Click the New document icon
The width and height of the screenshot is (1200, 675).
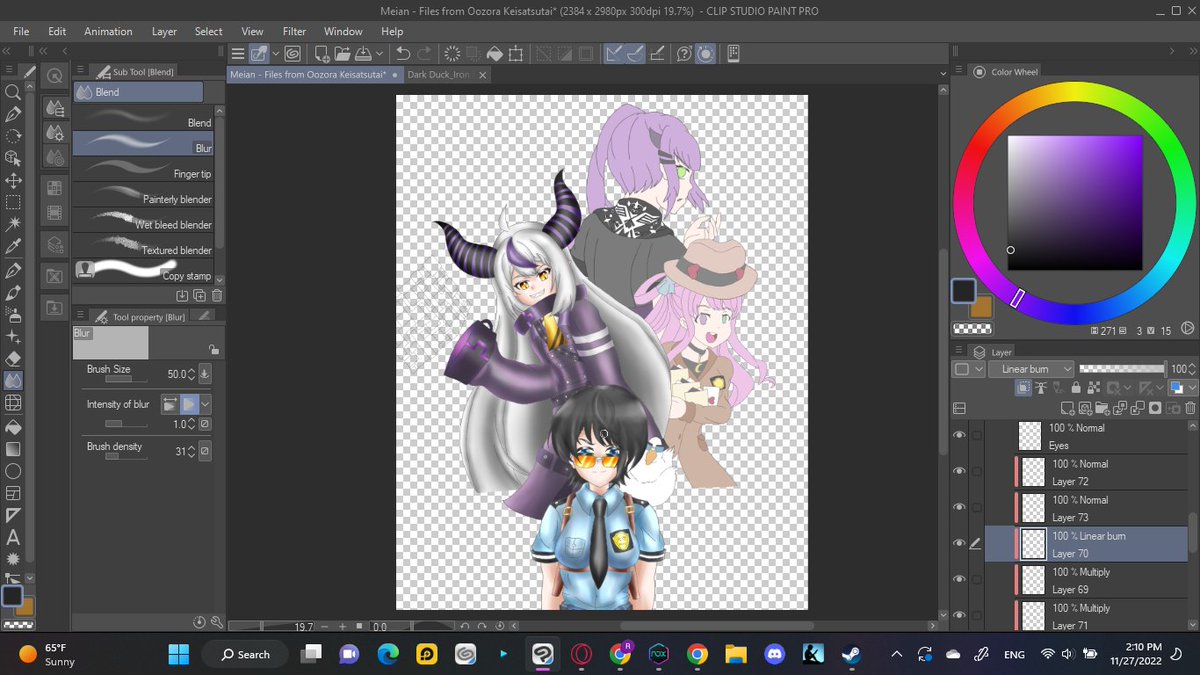coord(322,53)
